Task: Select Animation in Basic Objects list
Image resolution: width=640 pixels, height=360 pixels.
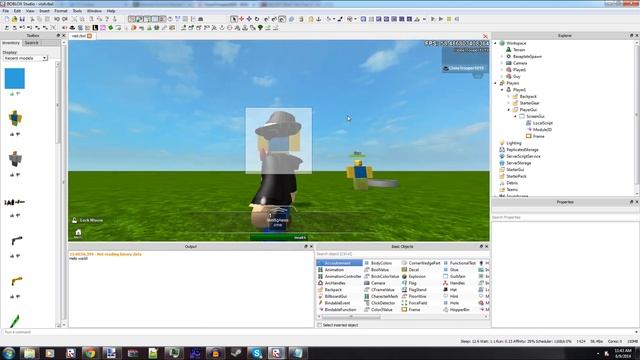Action: coord(334,270)
